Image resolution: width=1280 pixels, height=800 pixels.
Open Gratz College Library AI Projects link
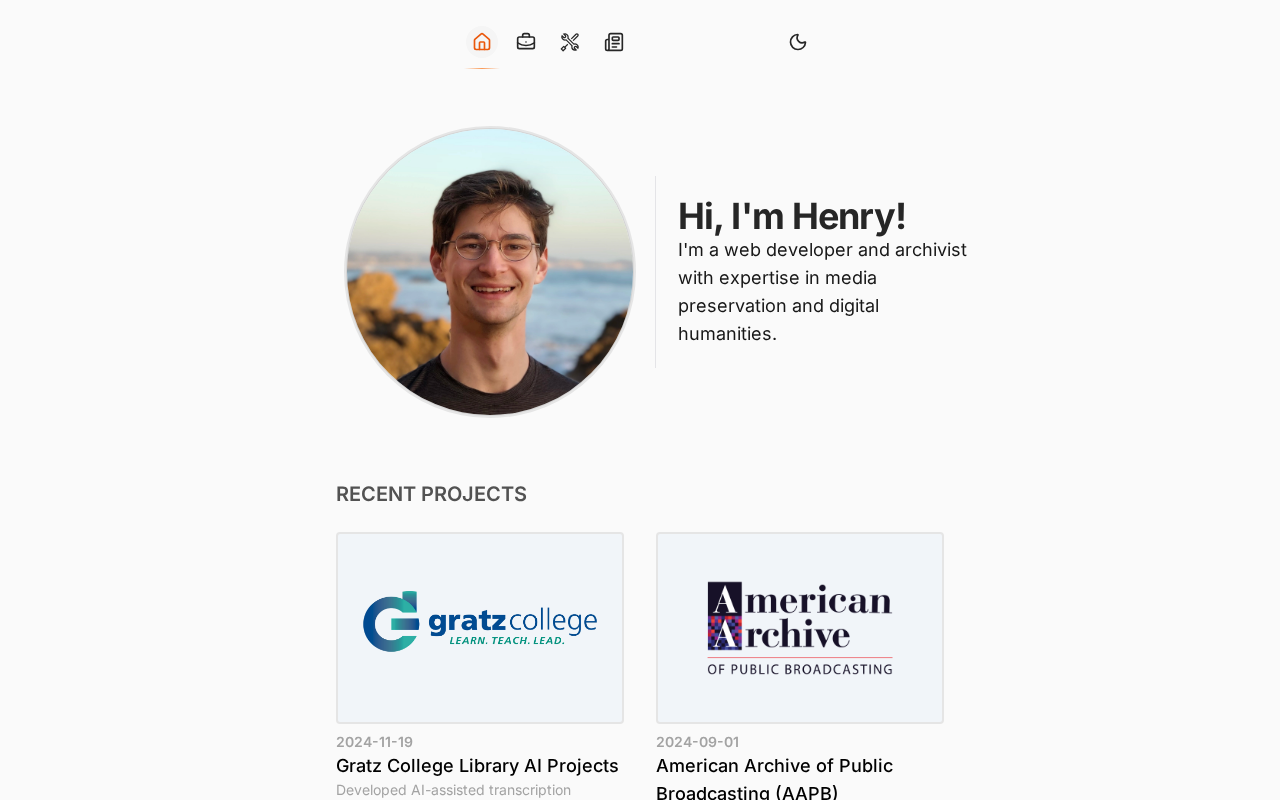click(477, 766)
